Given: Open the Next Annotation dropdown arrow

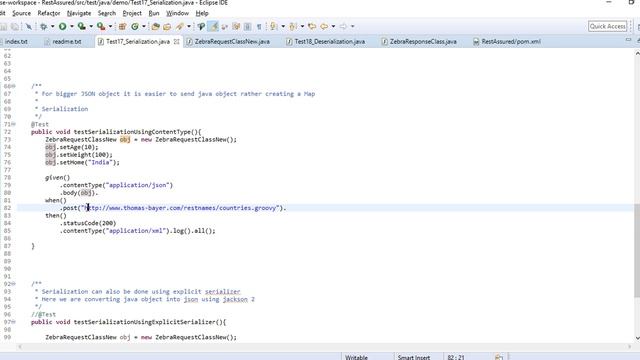Looking at the screenshot, I should [283, 27].
